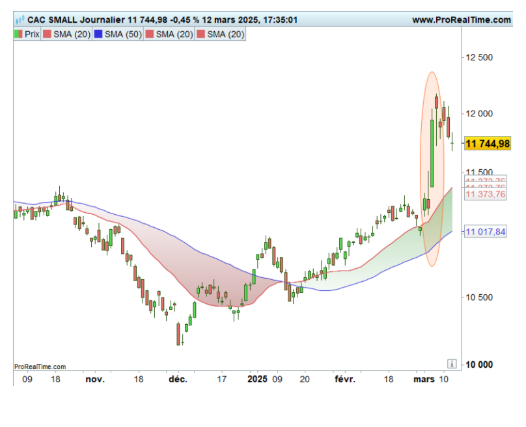
Task: Click the 2025 date axis label
Action: [x=257, y=379]
